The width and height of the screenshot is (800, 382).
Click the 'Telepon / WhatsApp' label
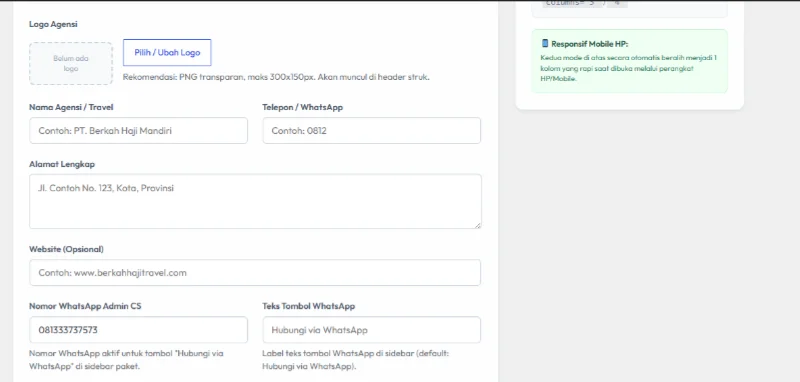point(303,107)
